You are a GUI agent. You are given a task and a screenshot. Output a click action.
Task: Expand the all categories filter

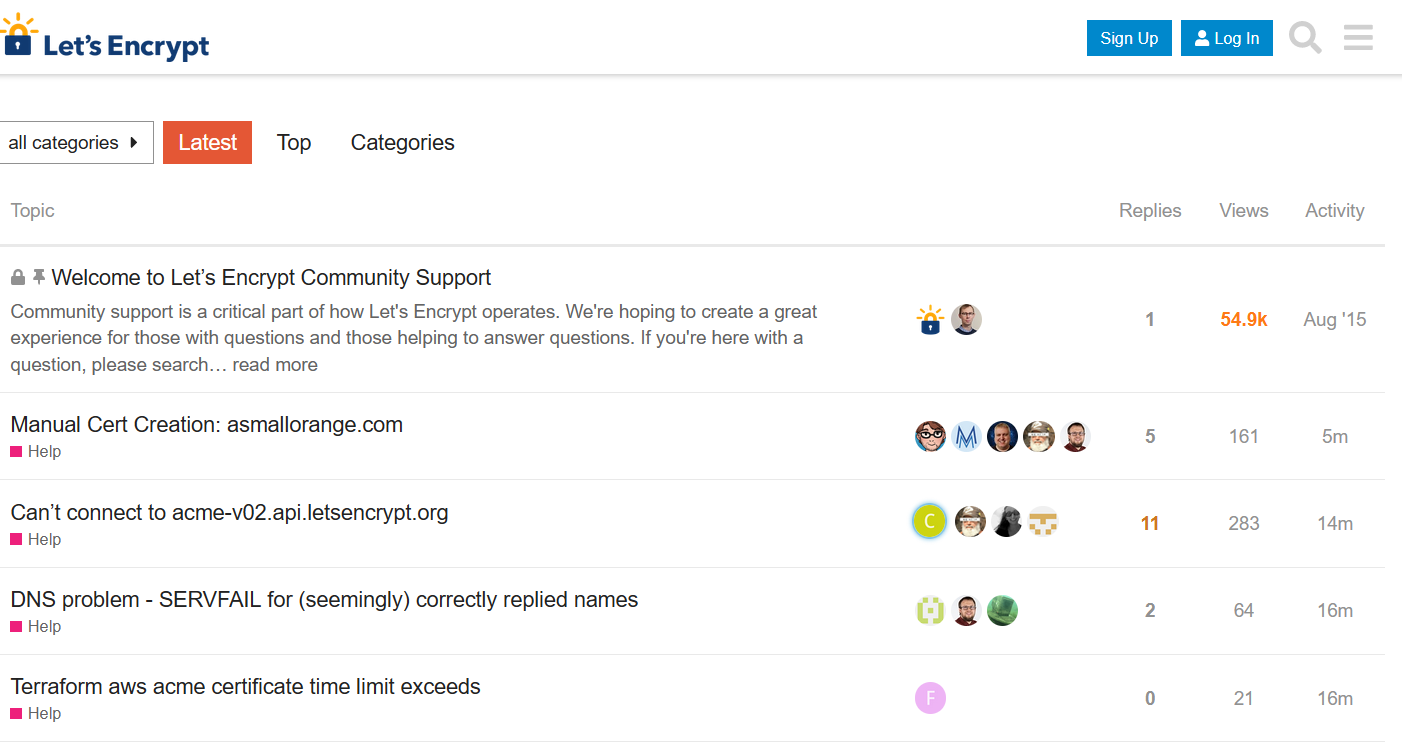pyautogui.click(x=63, y=142)
